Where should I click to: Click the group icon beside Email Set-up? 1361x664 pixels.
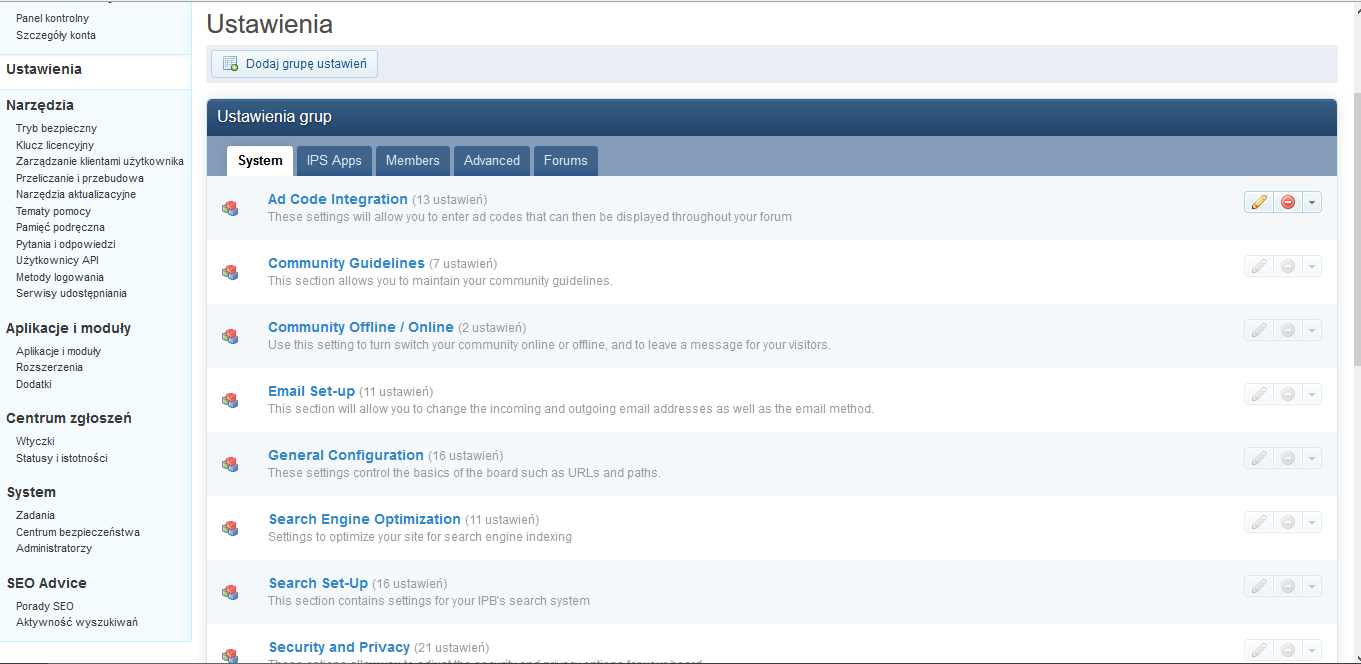(230, 400)
